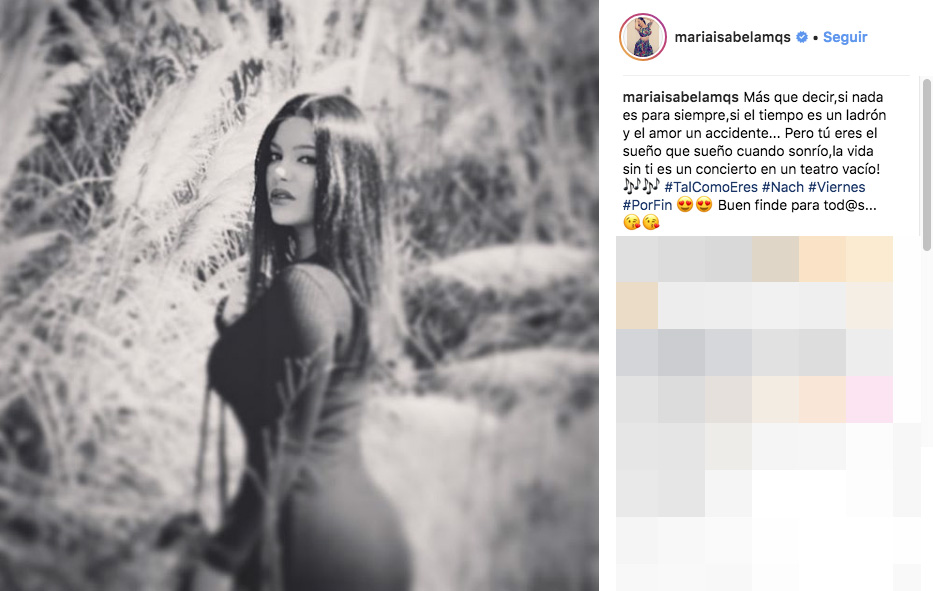933x591 pixels.
Task: Open the #Viernes hashtag
Action: click(837, 187)
